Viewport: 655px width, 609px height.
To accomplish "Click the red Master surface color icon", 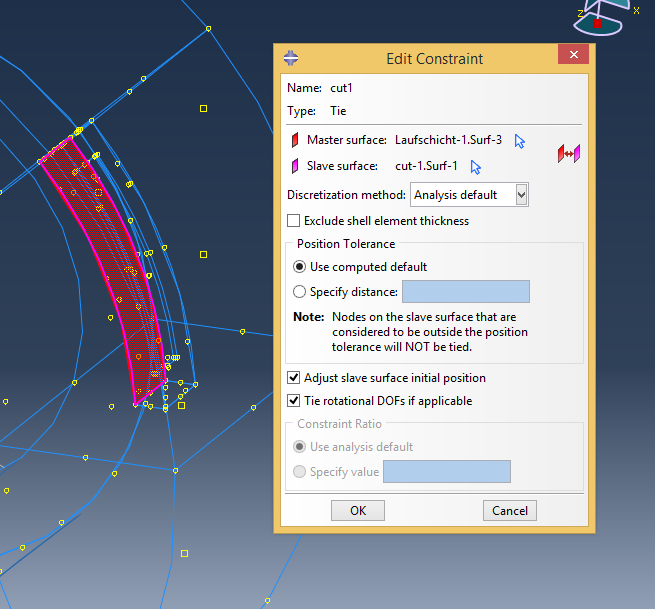I will [x=295, y=140].
